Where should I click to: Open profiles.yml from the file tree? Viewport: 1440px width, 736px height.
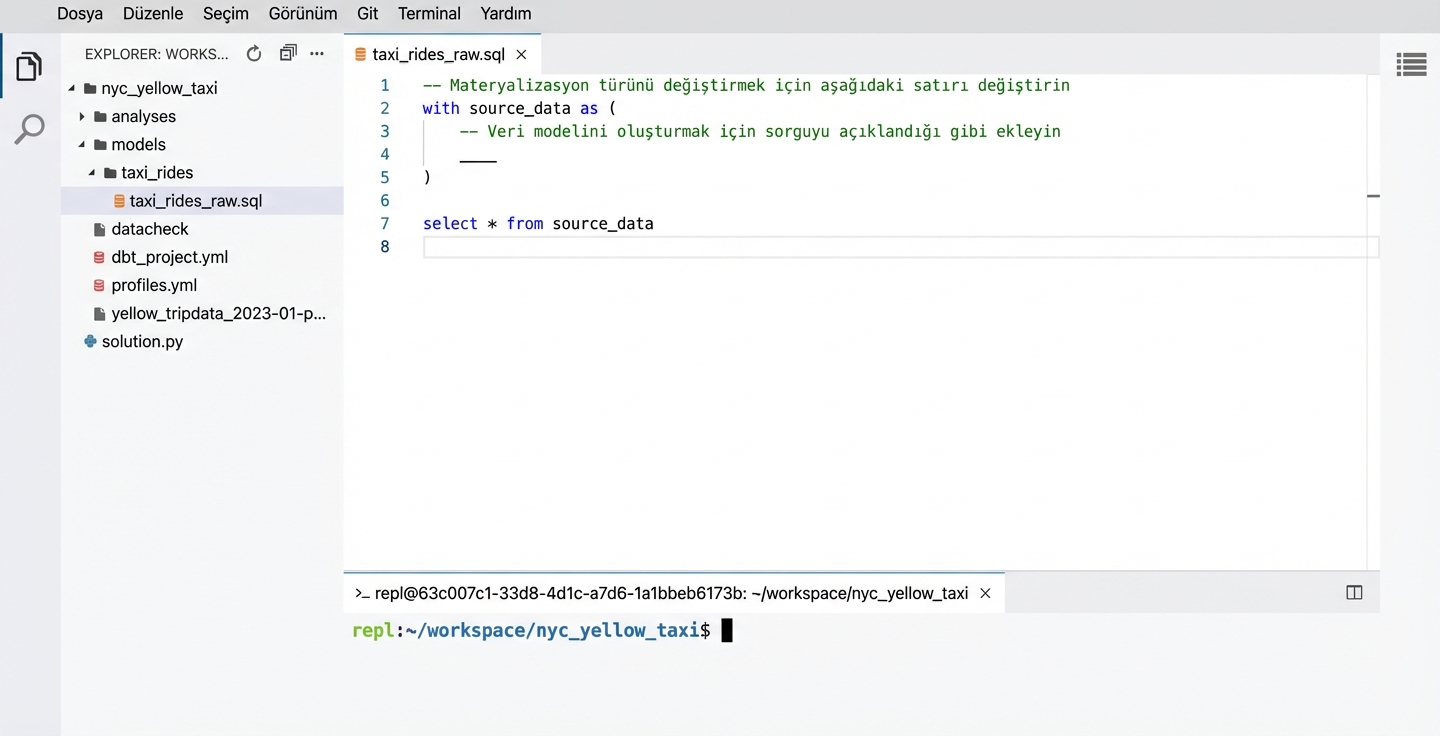[154, 285]
